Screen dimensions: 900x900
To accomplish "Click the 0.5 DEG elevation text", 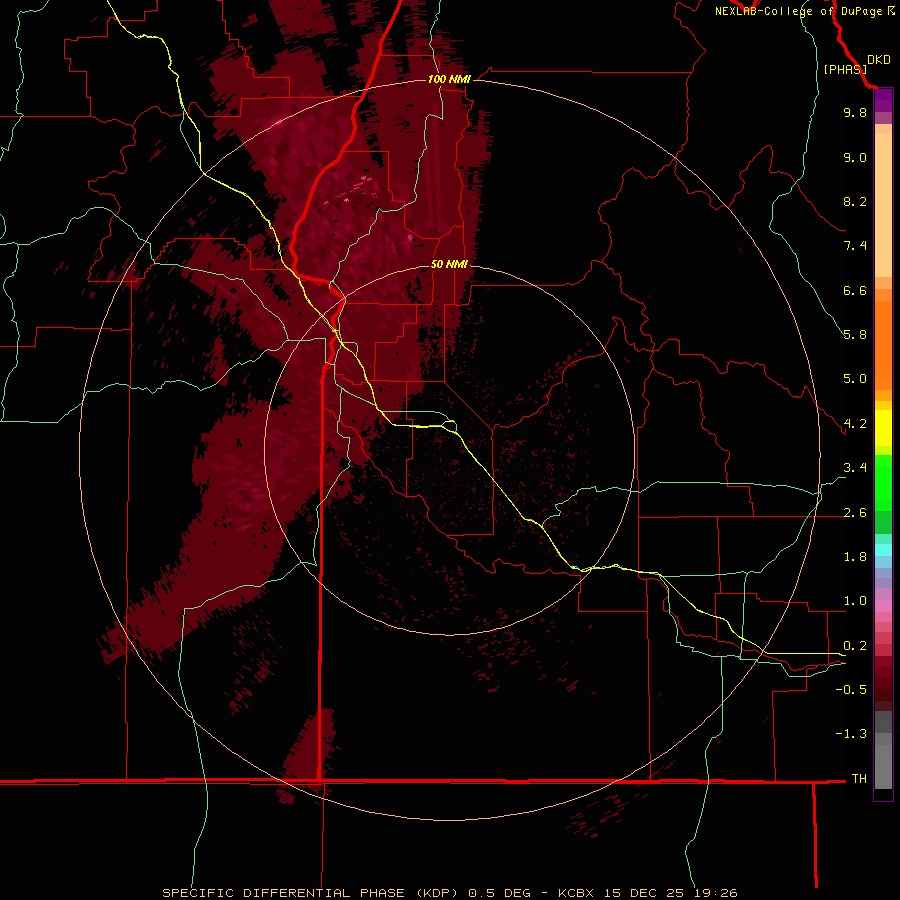I will tap(499, 893).
